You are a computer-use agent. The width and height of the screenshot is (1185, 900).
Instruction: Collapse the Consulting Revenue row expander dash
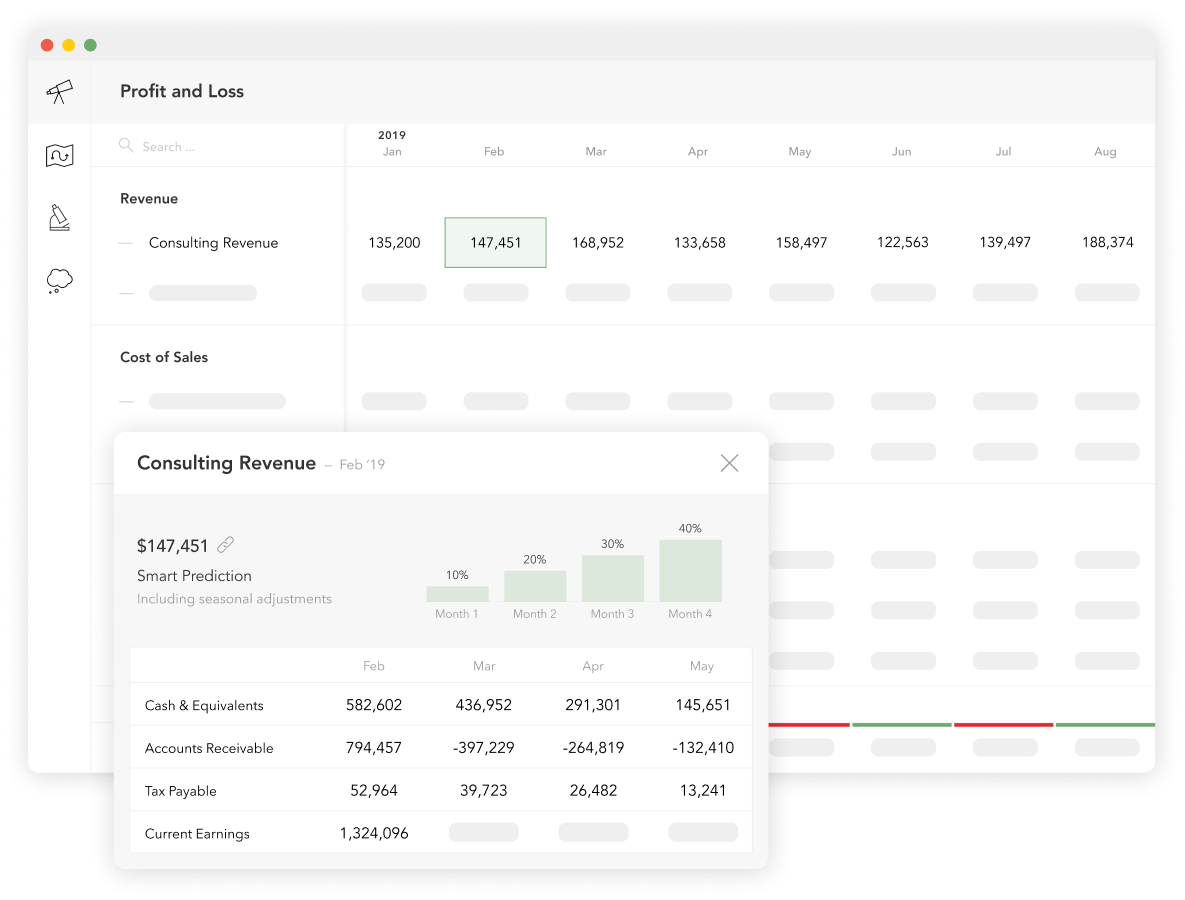(x=127, y=242)
